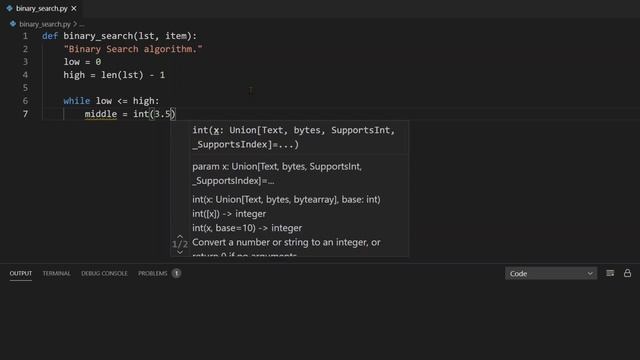Screen dimensions: 640x360
Task: Click the breadcrumb Python file icon
Action: [x=13, y=24]
